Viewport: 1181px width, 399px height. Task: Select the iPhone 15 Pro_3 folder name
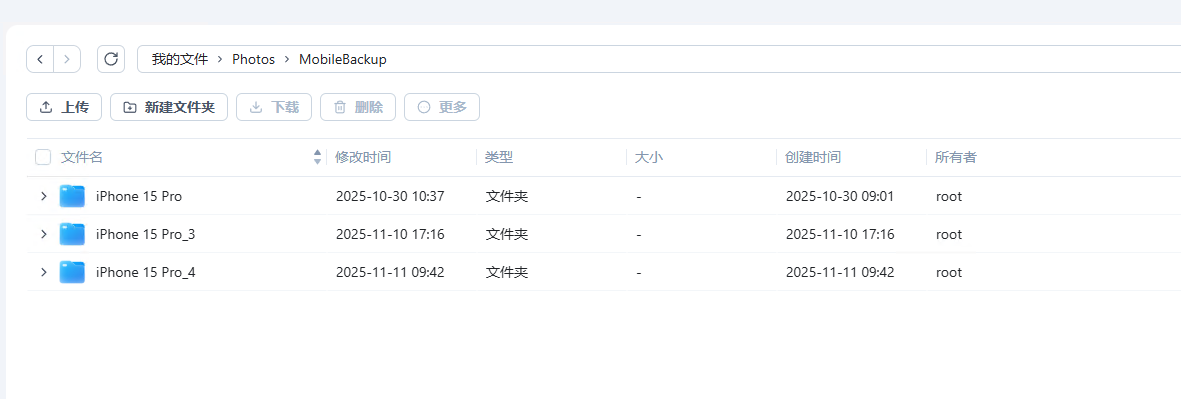(x=145, y=234)
